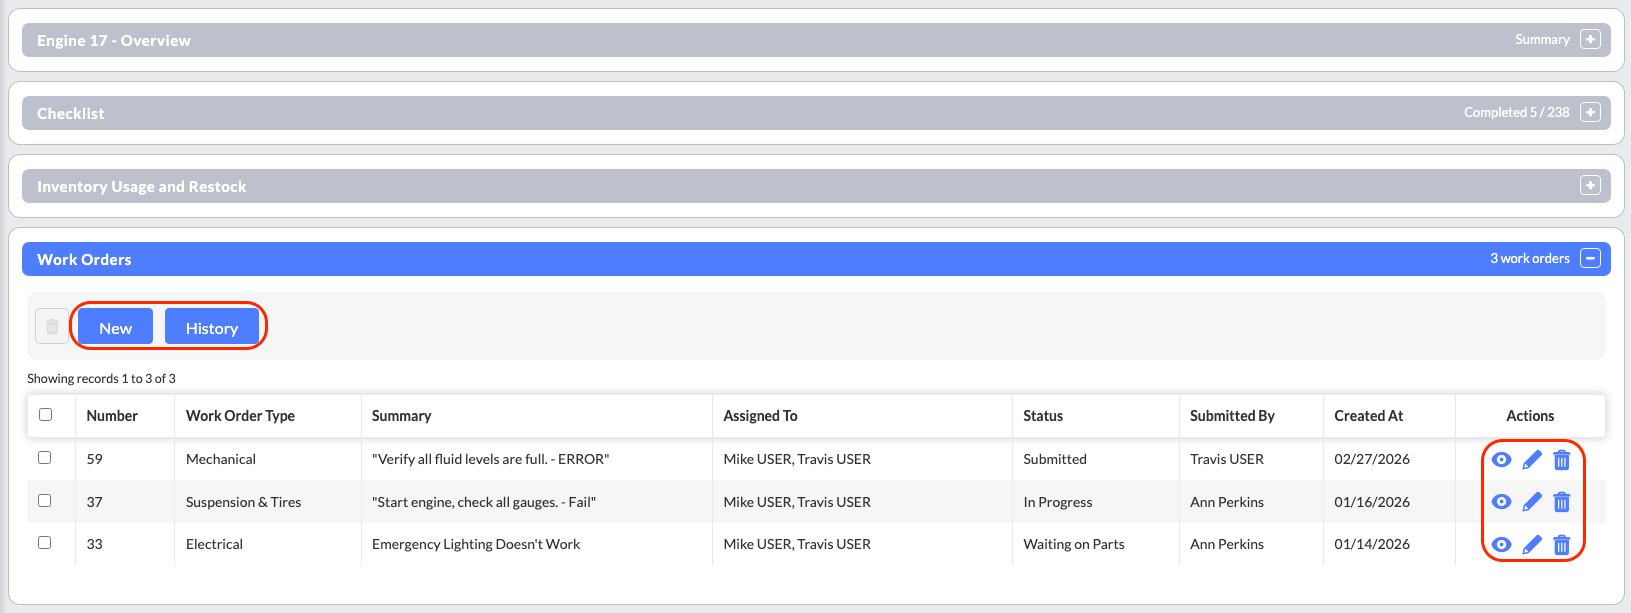Delete work order 37 trash icon
The height and width of the screenshot is (613, 1631).
[1562, 502]
